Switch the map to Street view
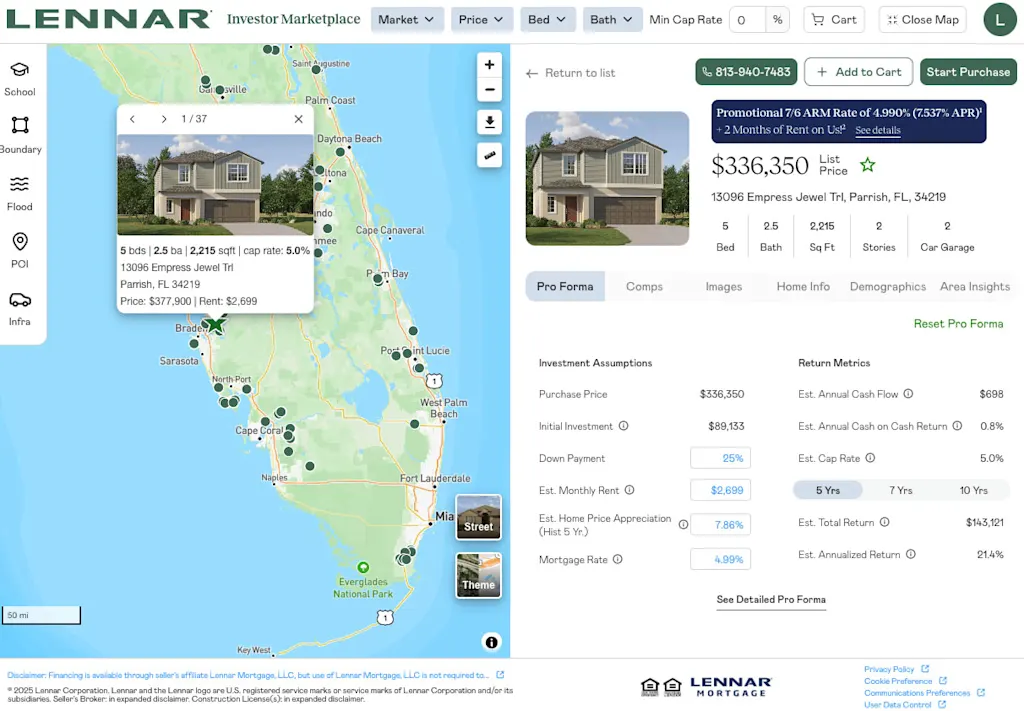 coord(478,516)
